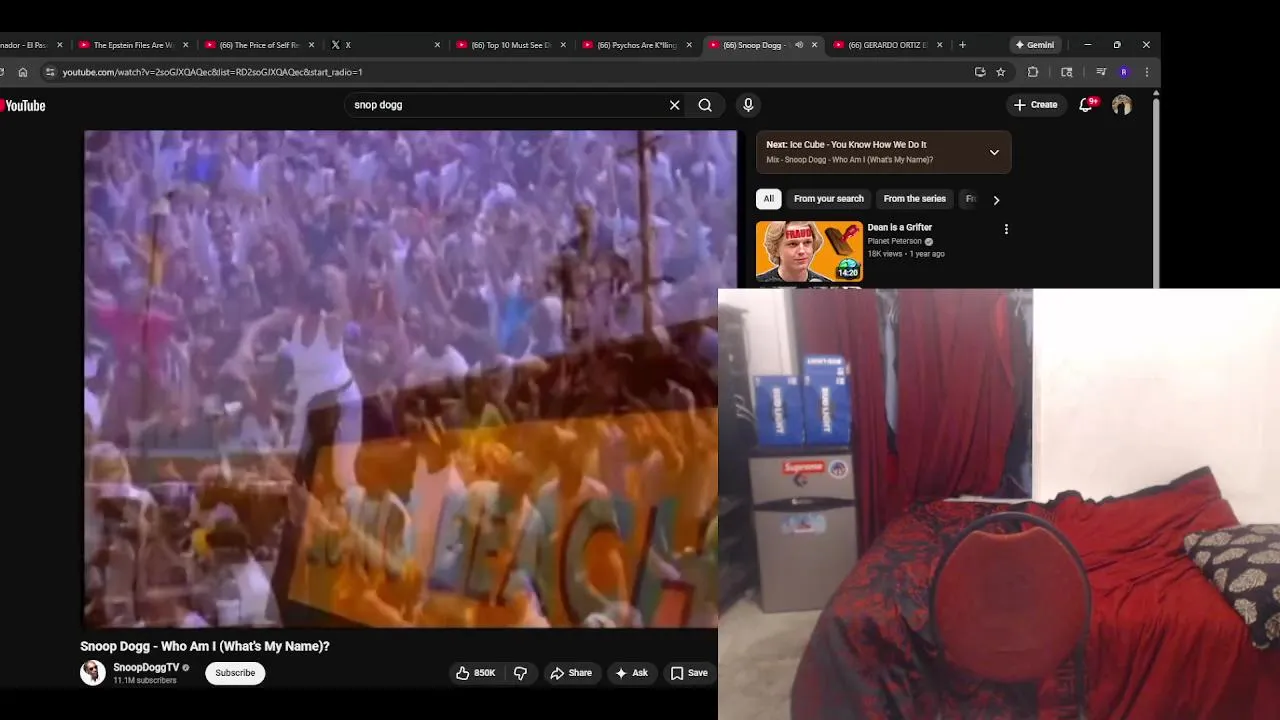Screen dimensions: 1280x720
Task: Mute the Snoop Dogg tab audio icon
Action: (x=798, y=45)
